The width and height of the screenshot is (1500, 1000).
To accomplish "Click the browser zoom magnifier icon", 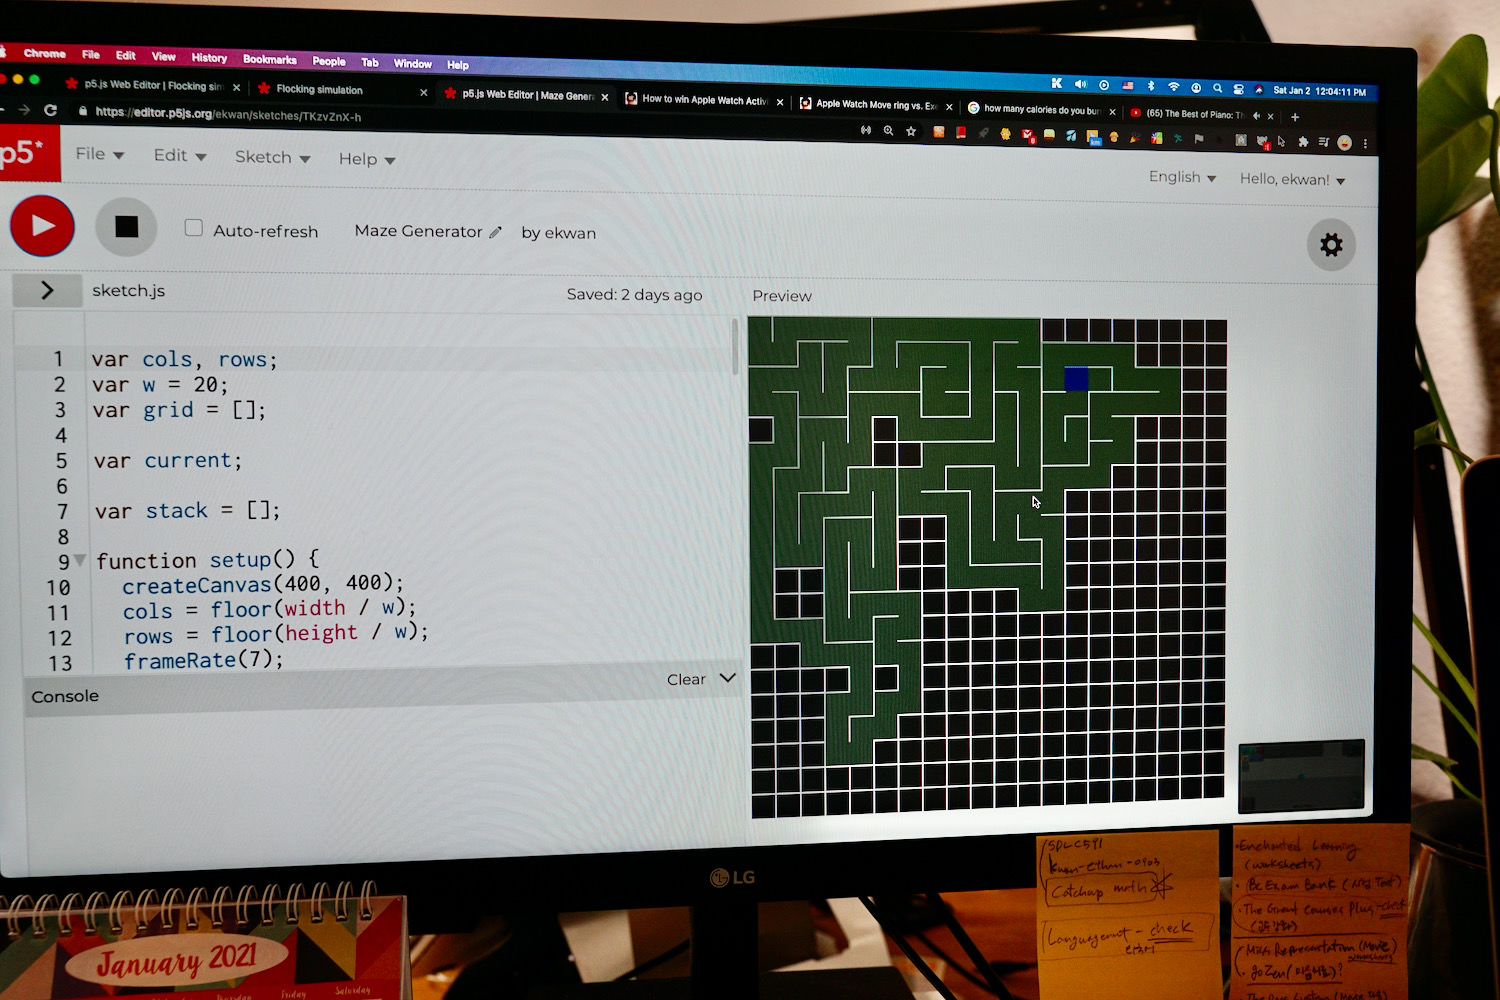I will [x=888, y=131].
